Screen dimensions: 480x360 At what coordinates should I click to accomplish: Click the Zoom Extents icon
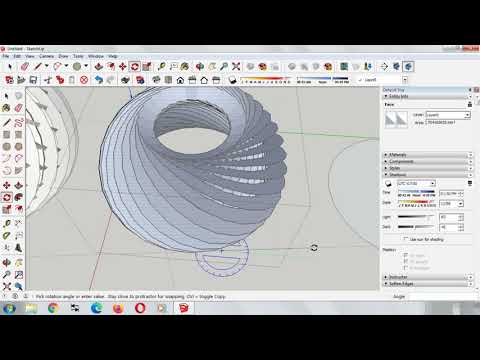click(236, 67)
